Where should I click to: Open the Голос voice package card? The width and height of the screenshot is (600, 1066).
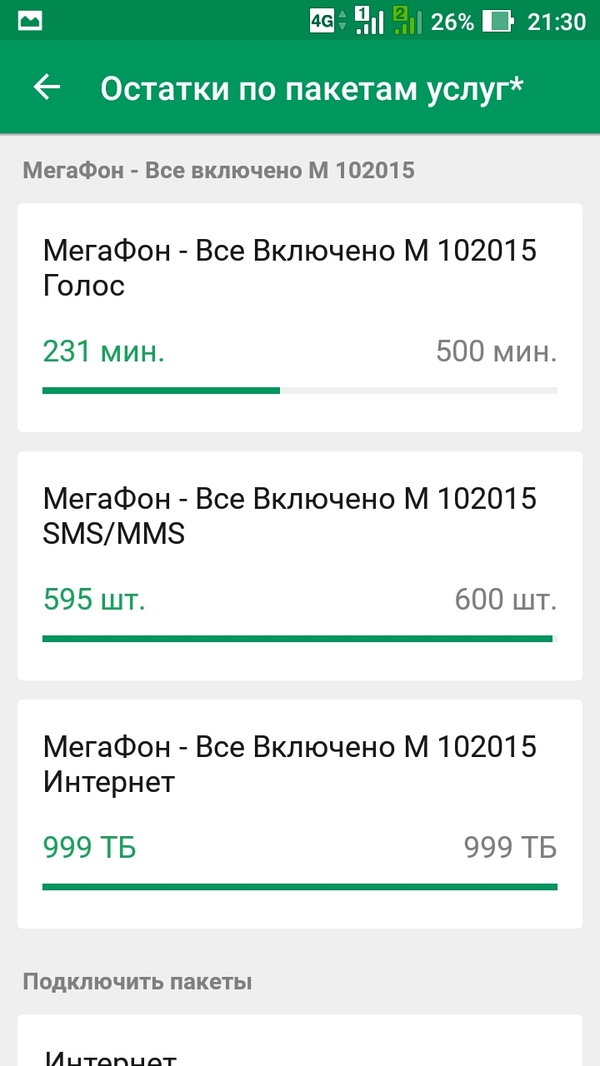click(300, 268)
